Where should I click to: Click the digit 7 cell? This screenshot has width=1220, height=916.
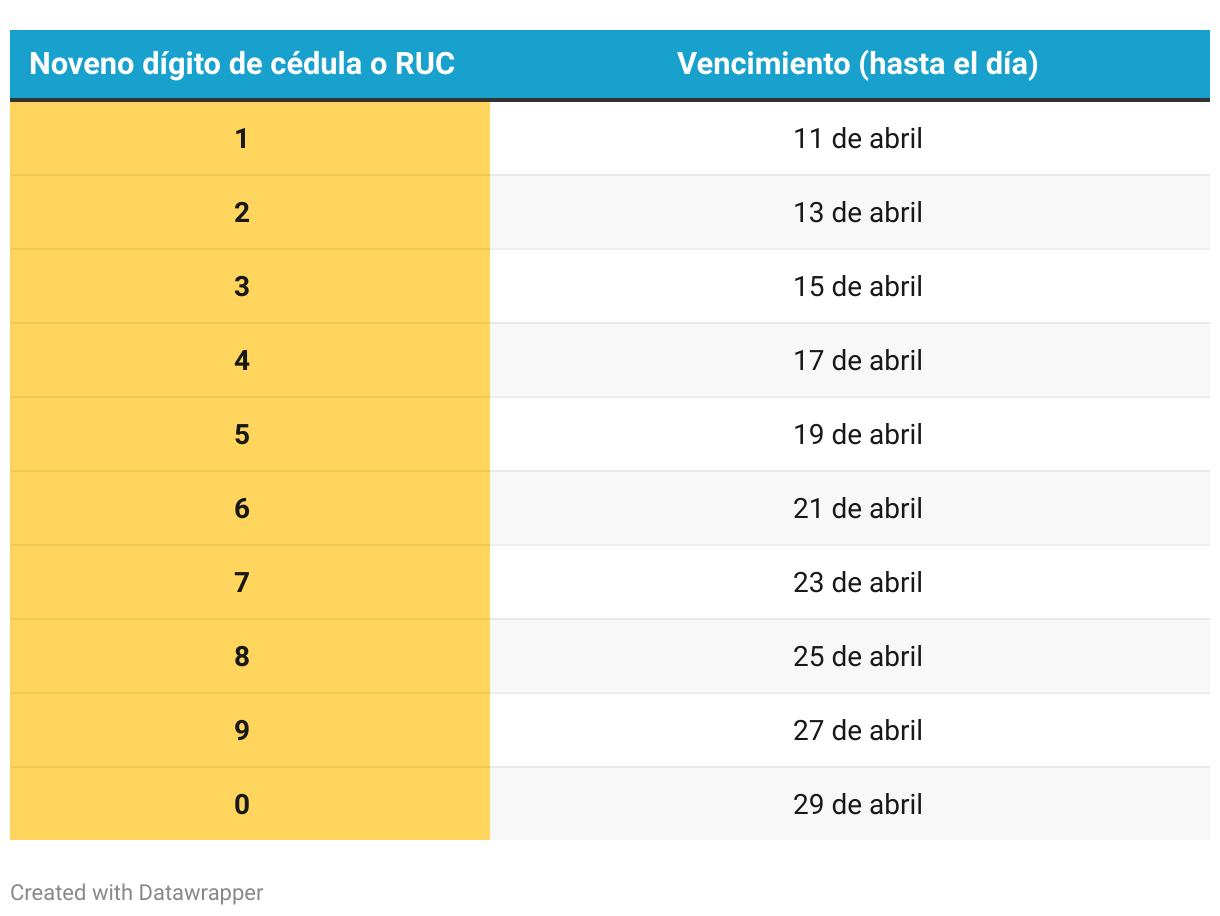250,582
